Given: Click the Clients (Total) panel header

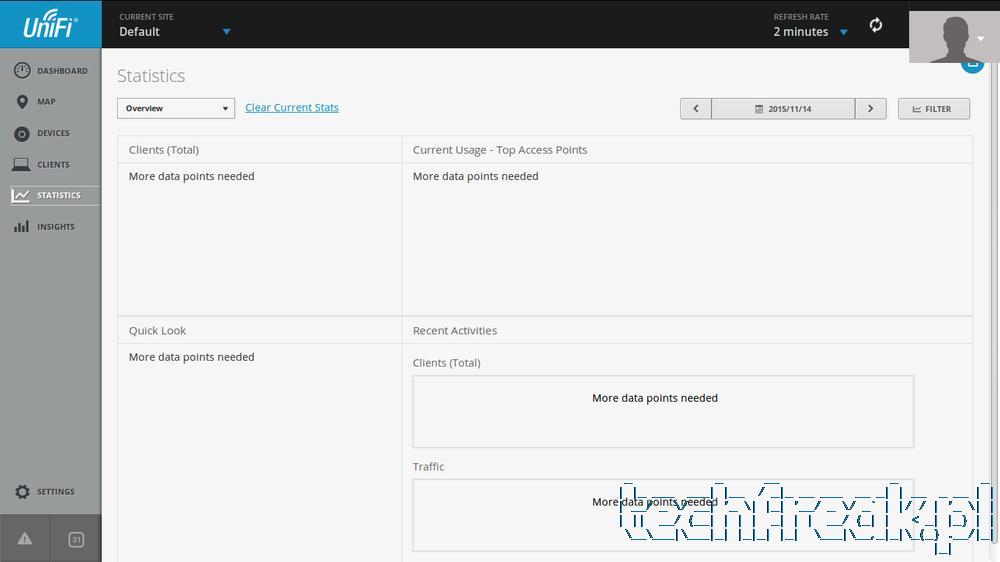Looking at the screenshot, I should pos(164,150).
